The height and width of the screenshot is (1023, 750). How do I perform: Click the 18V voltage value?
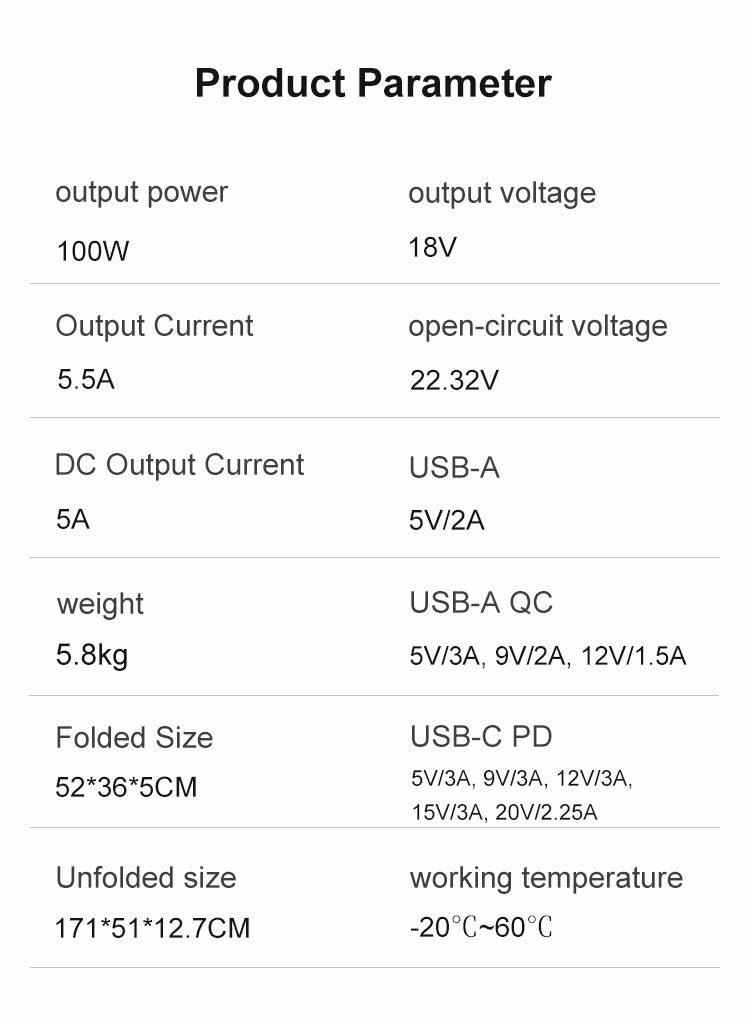(432, 247)
